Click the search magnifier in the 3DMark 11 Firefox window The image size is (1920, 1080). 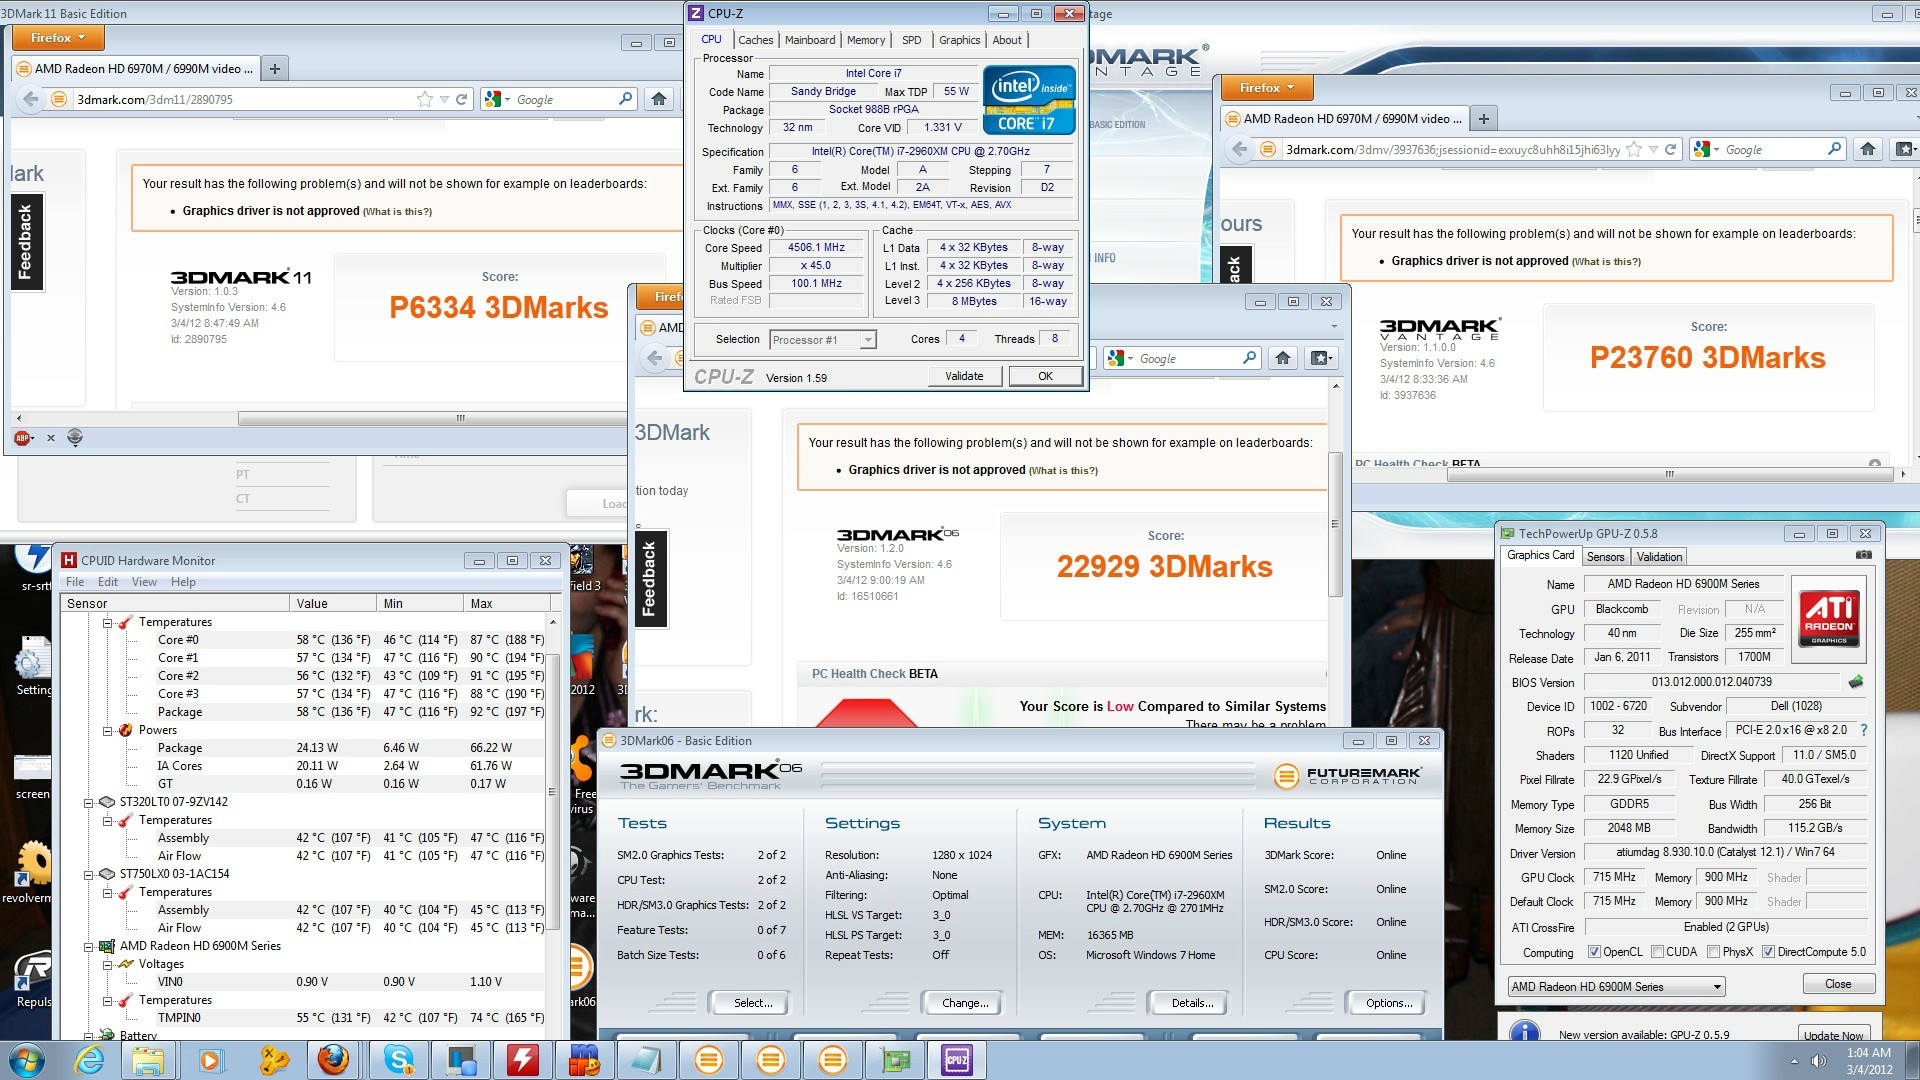626,99
